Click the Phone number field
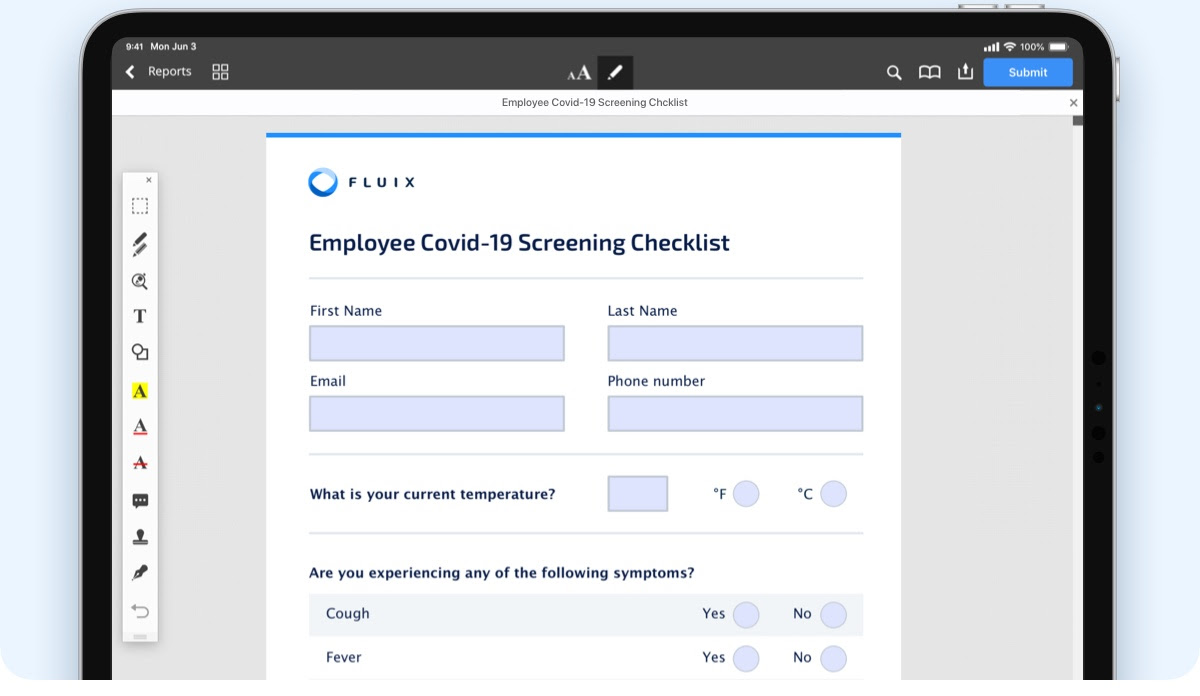Viewport: 1200px width, 696px height. 735,414
